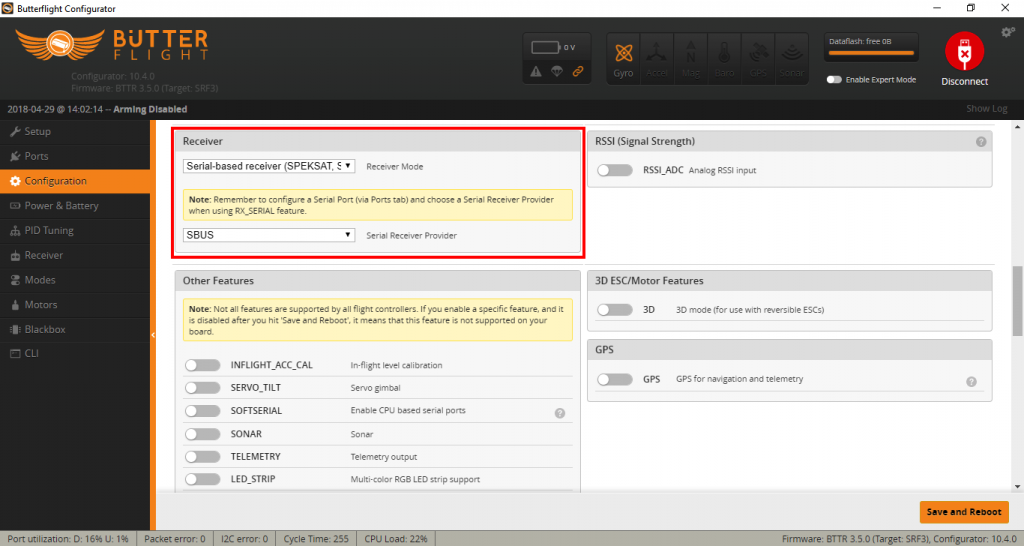The image size is (1024, 546).
Task: Turn on the RSSI_ADC switch
Action: click(614, 171)
